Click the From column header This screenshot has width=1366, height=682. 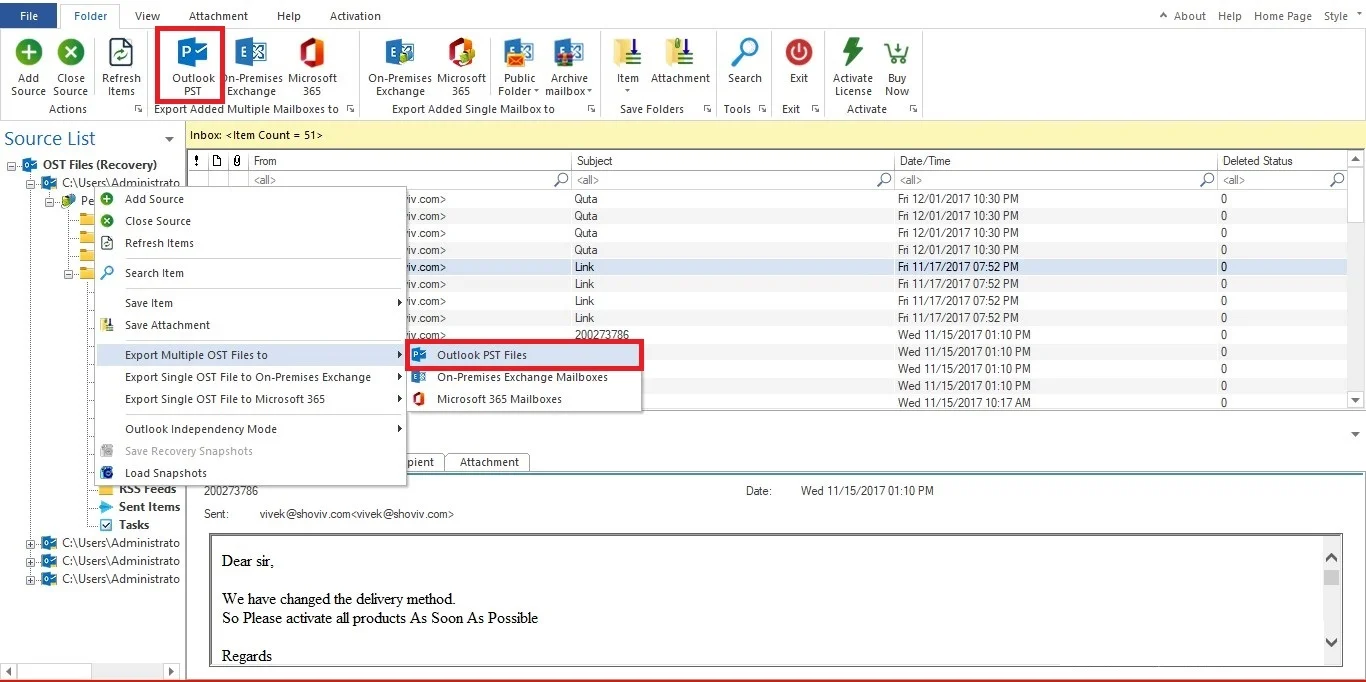[410, 161]
